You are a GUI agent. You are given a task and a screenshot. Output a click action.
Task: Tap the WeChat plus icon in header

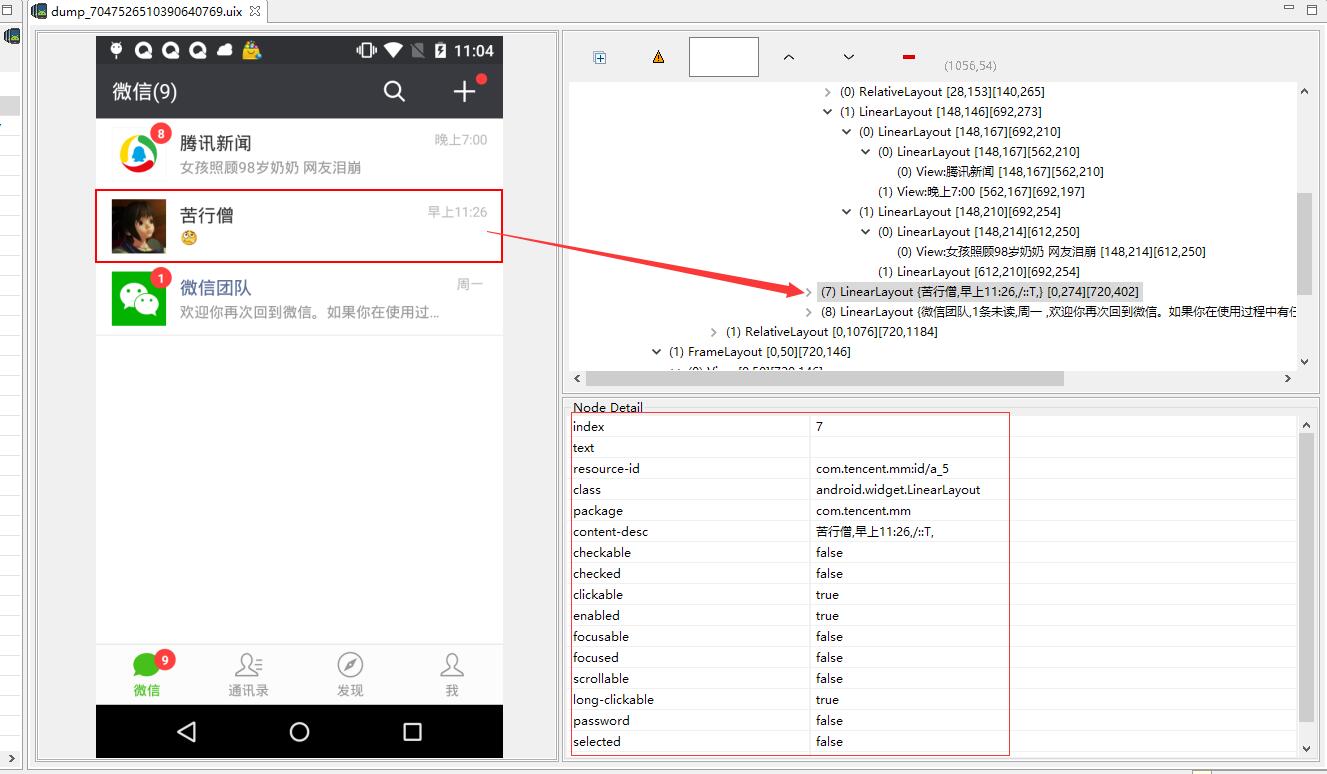coord(465,91)
